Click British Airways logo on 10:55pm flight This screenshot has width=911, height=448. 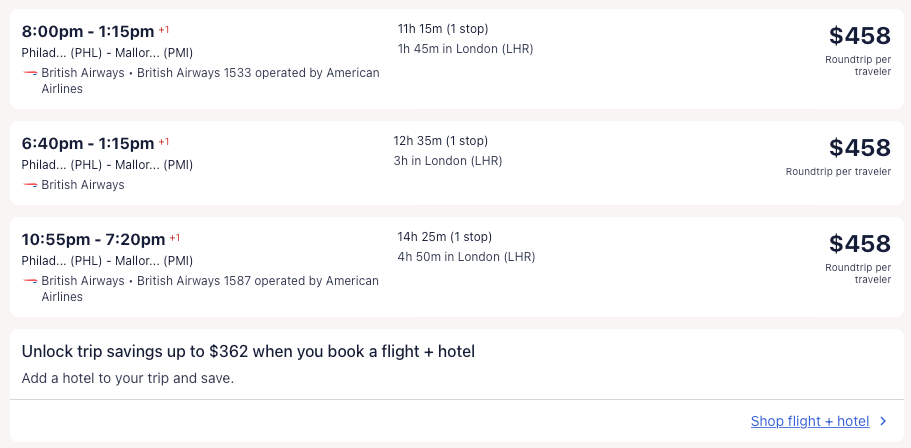tap(30, 281)
